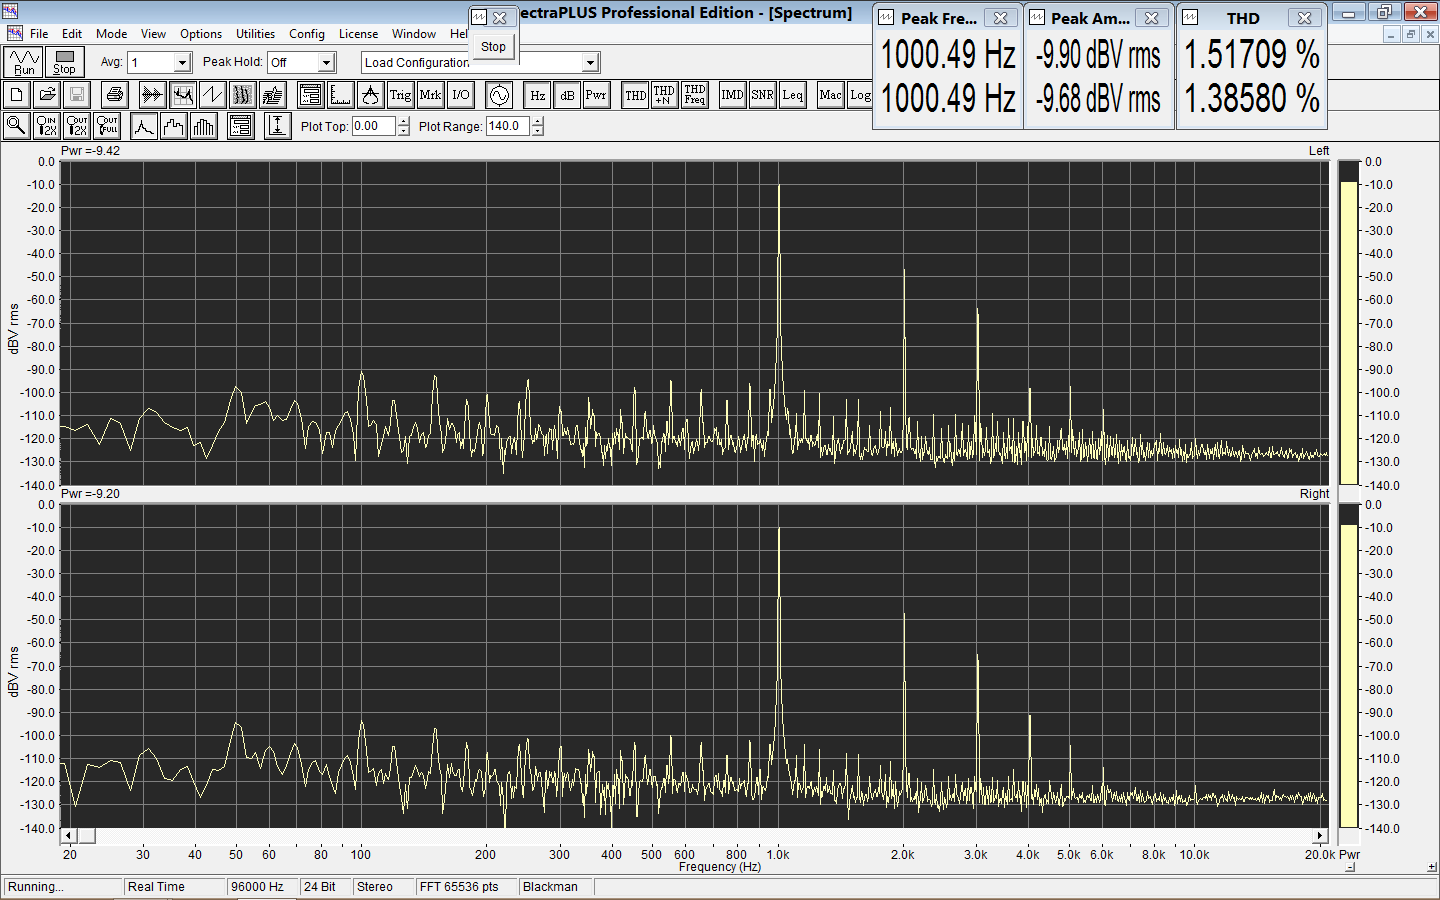1440x900 pixels.
Task: Select the Zoom Out Full icon
Action: [x=107, y=126]
